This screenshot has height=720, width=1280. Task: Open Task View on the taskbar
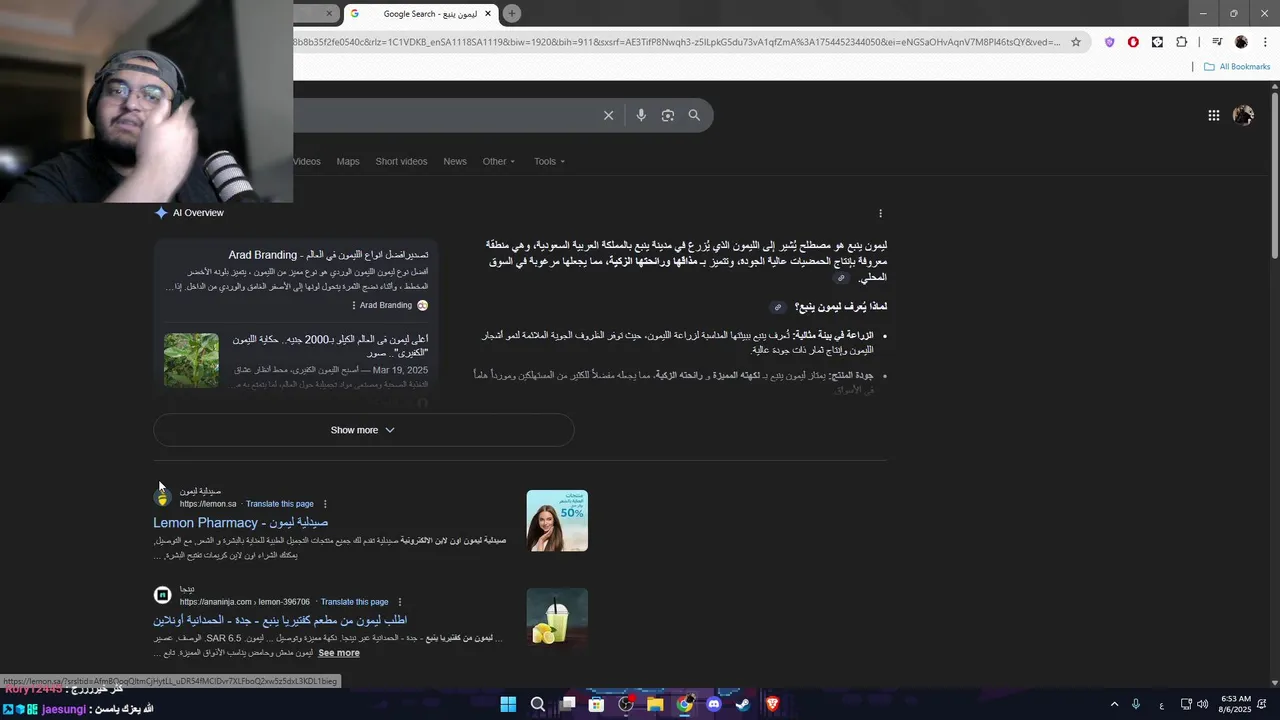[568, 704]
